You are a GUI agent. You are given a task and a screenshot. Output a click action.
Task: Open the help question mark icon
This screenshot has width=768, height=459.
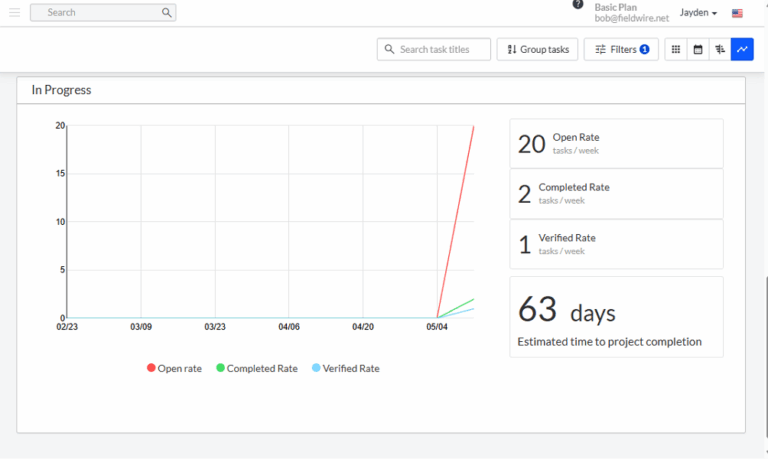pos(578,4)
